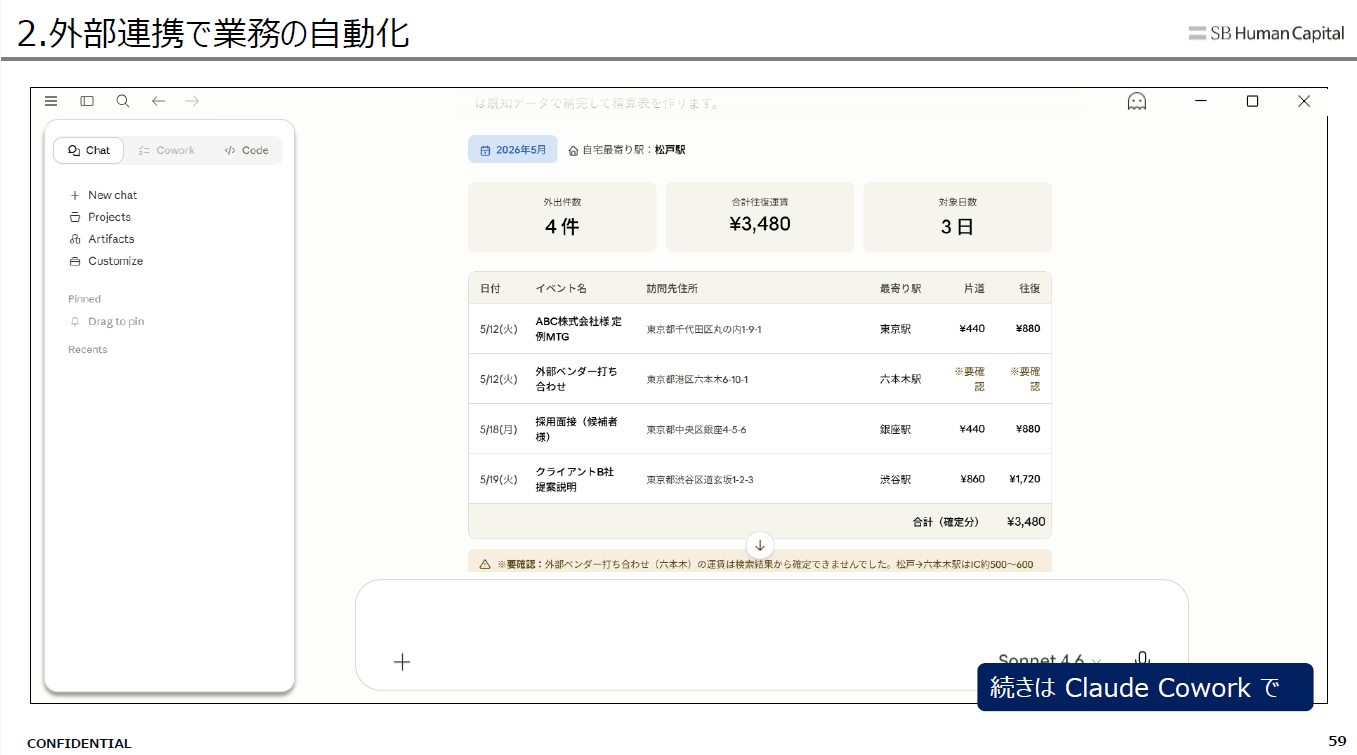Toggle the sidebar panel icon
This screenshot has width=1357, height=755.
[x=87, y=101]
